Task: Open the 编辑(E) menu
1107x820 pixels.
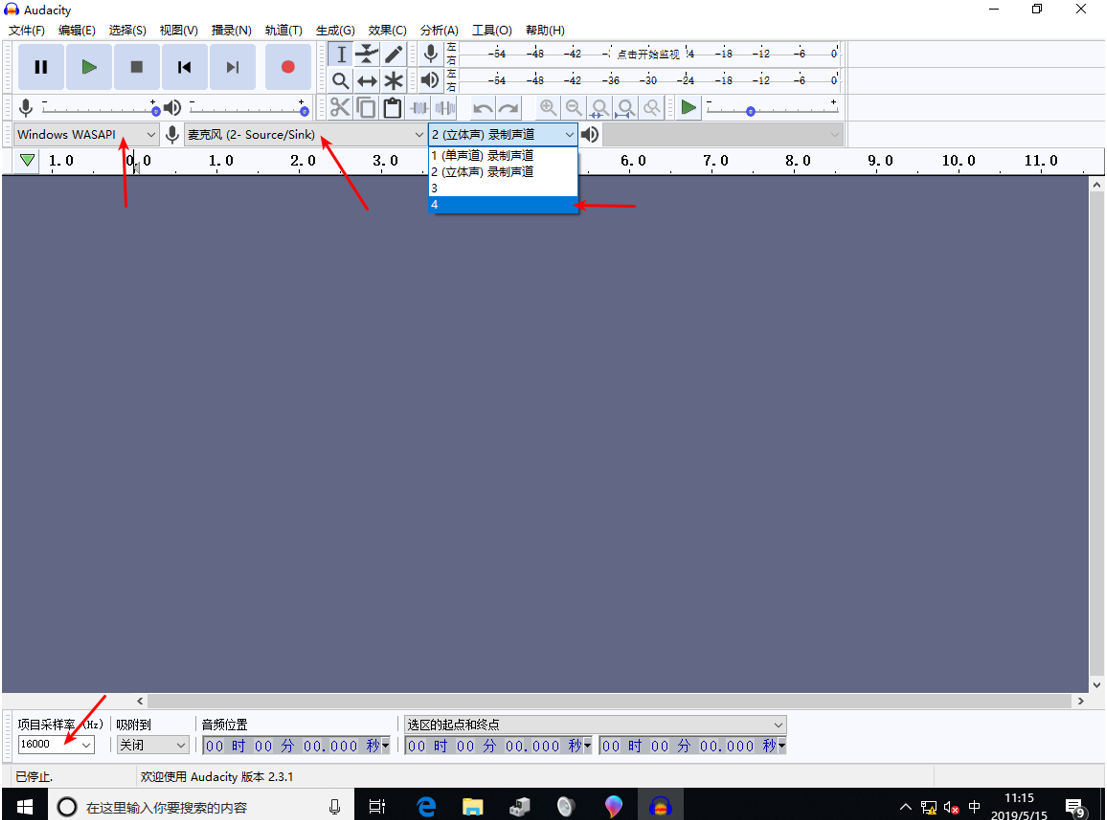Action: pyautogui.click(x=76, y=30)
